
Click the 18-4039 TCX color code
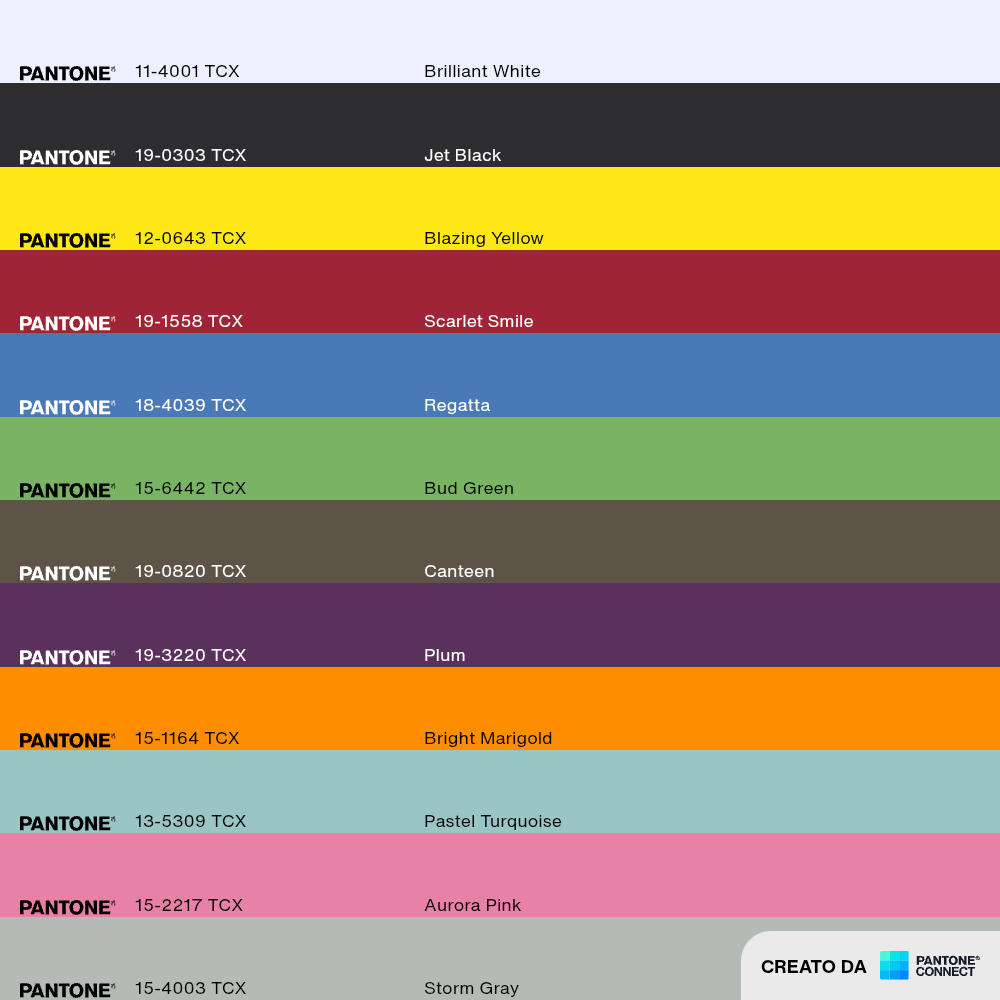[190, 406]
